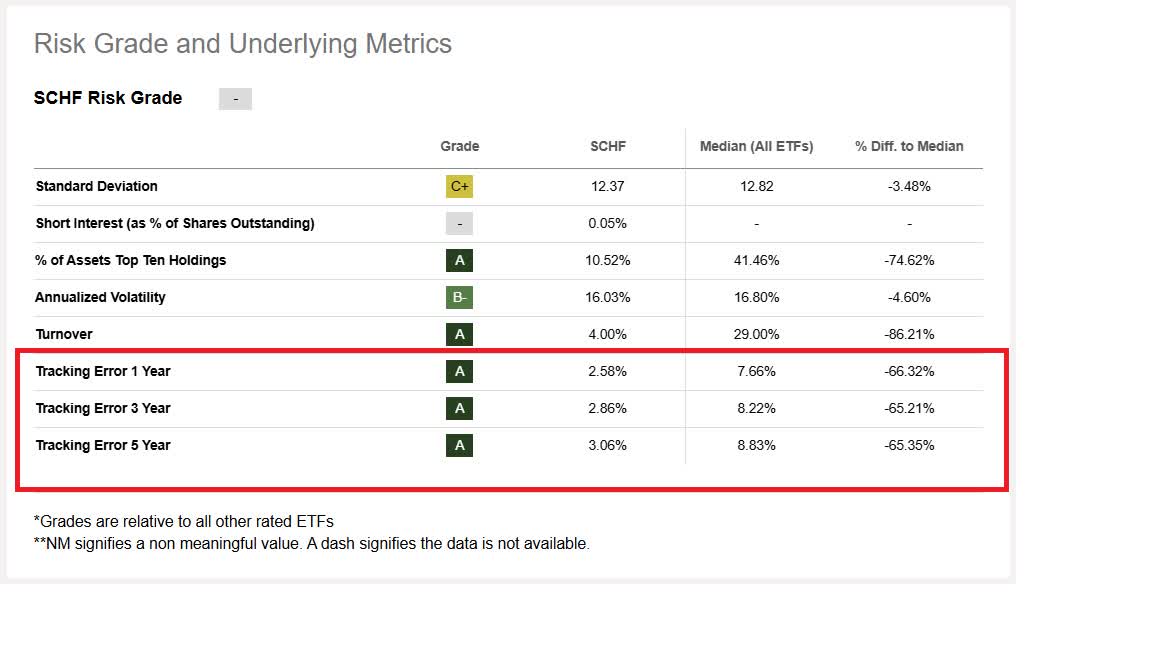Click the SCHF Risk Grade dash badge
Screen dimensions: 1152x648
(x=235, y=99)
